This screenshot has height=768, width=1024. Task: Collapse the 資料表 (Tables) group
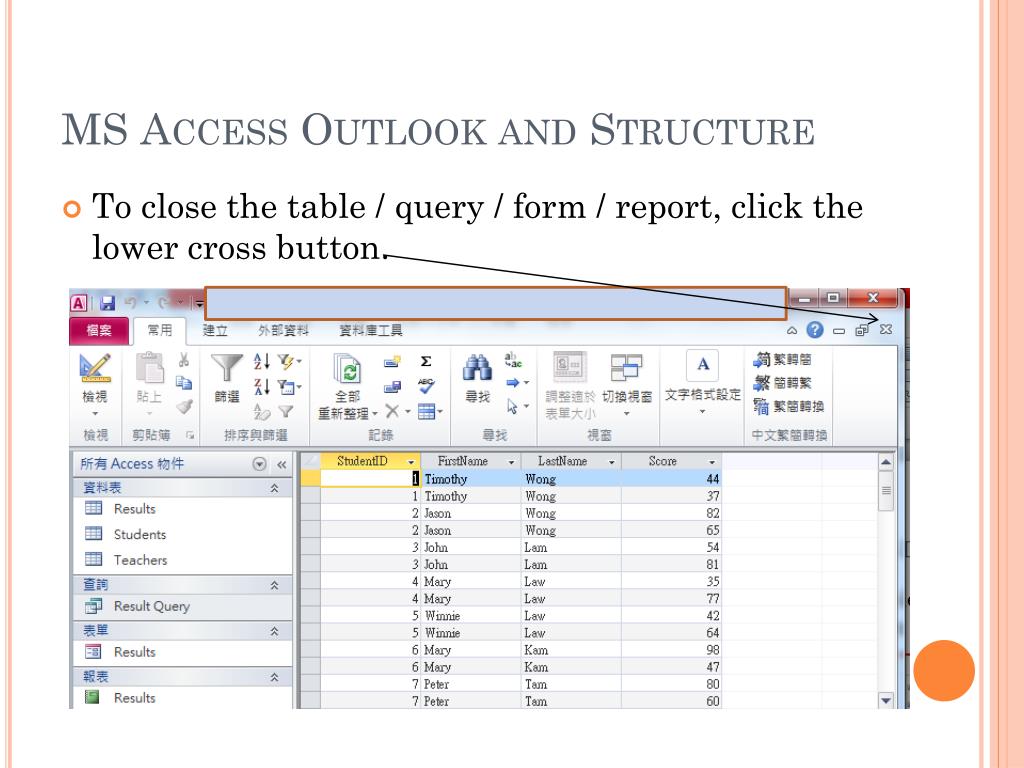(x=274, y=488)
